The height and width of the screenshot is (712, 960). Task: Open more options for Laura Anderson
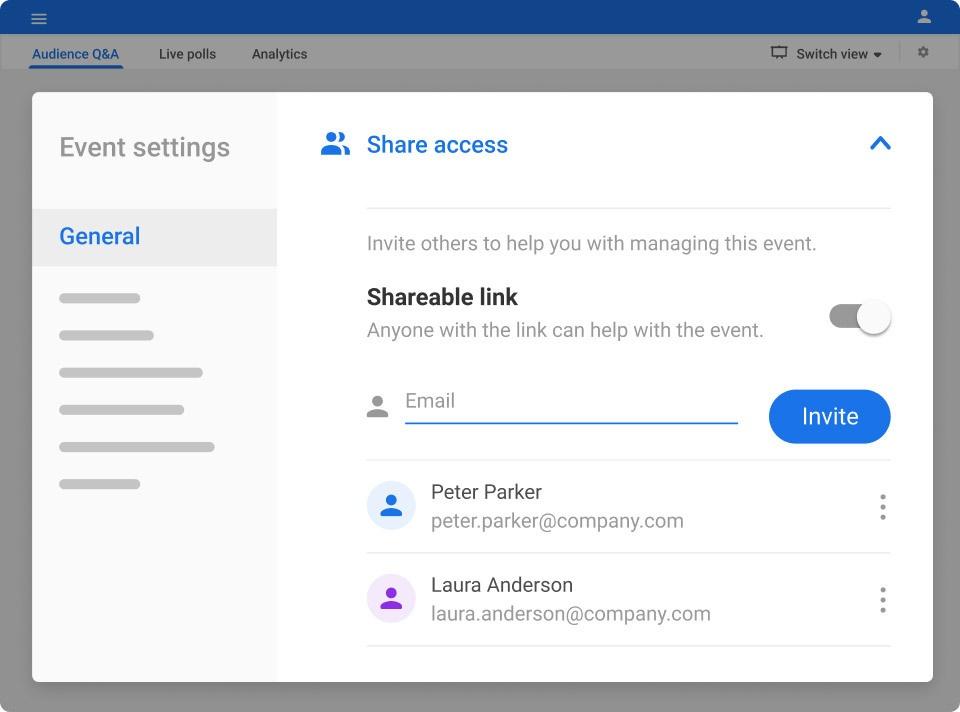pyautogui.click(x=882, y=599)
